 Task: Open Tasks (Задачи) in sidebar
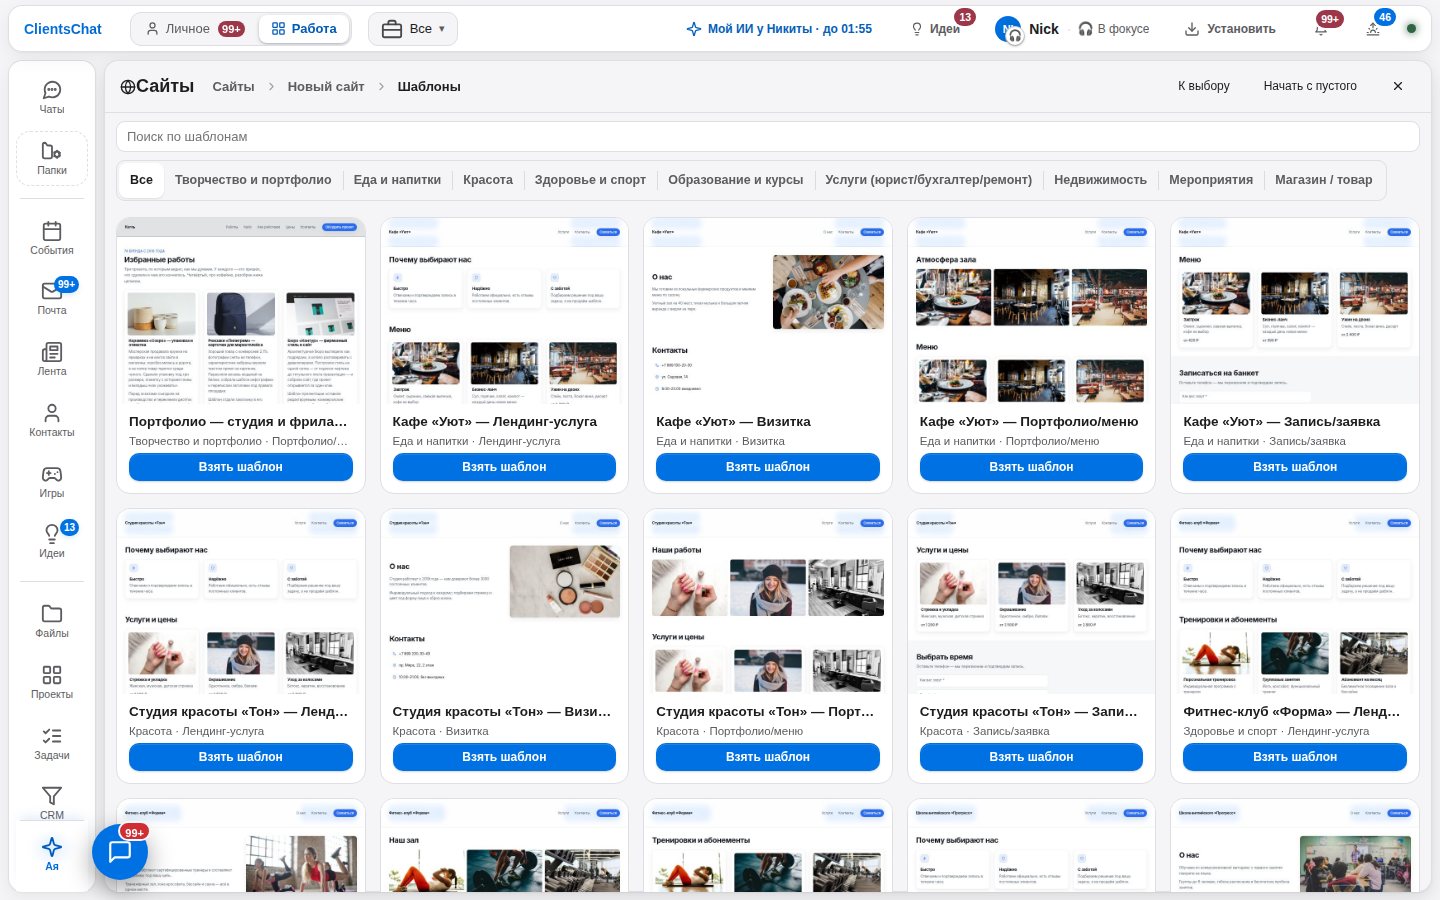click(52, 743)
